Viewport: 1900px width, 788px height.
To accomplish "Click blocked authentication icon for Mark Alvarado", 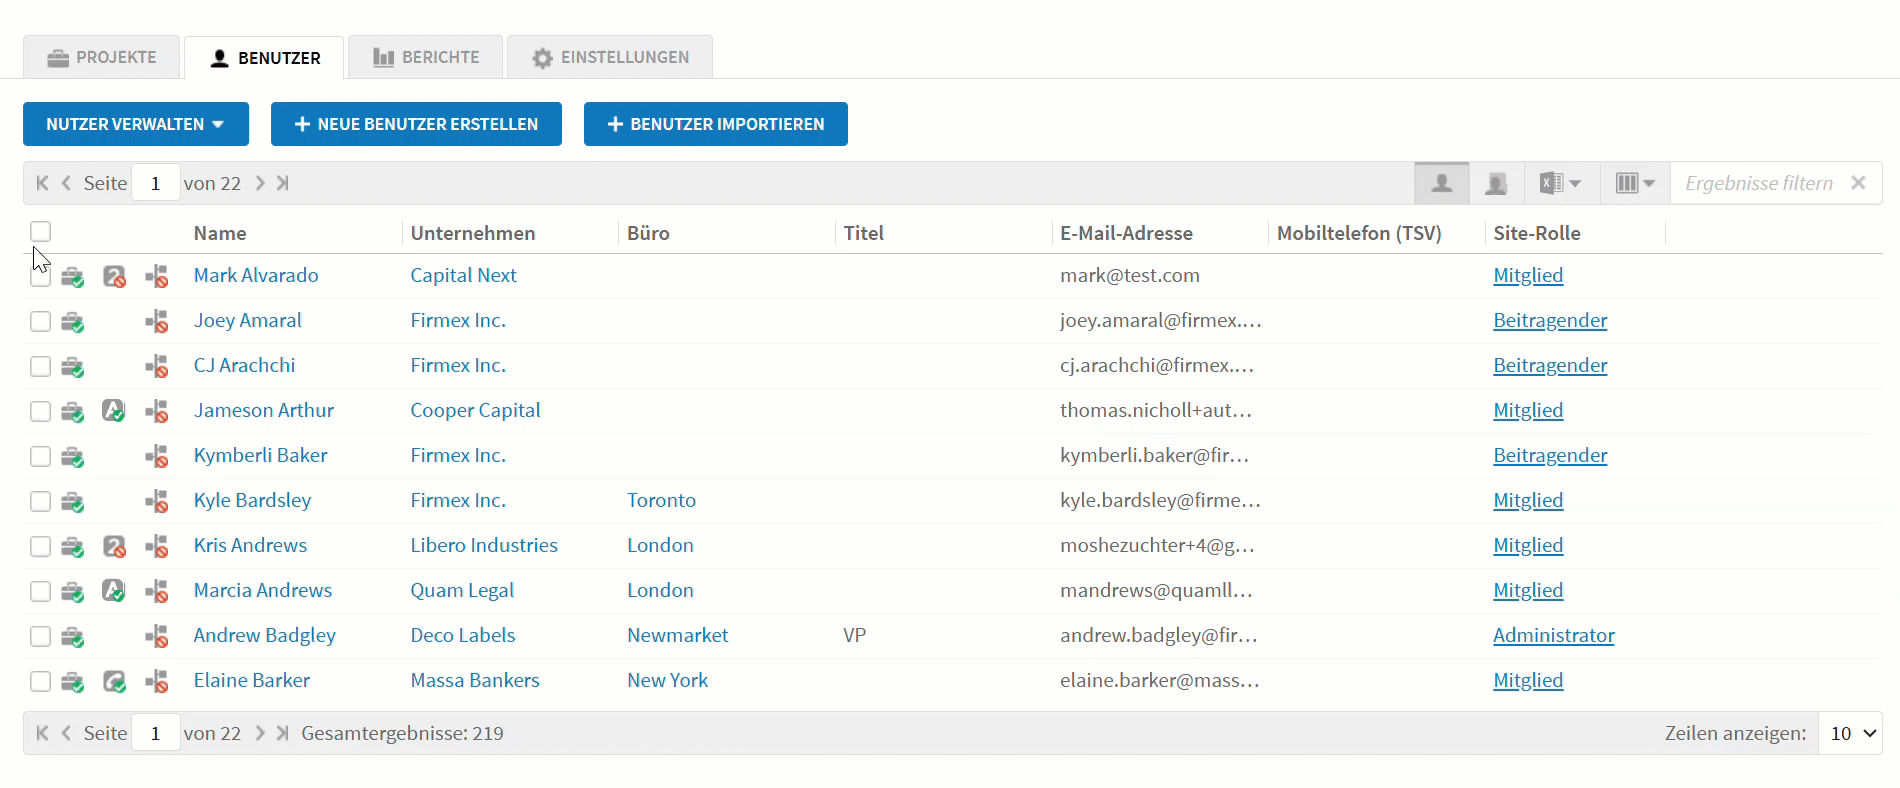I will point(114,277).
